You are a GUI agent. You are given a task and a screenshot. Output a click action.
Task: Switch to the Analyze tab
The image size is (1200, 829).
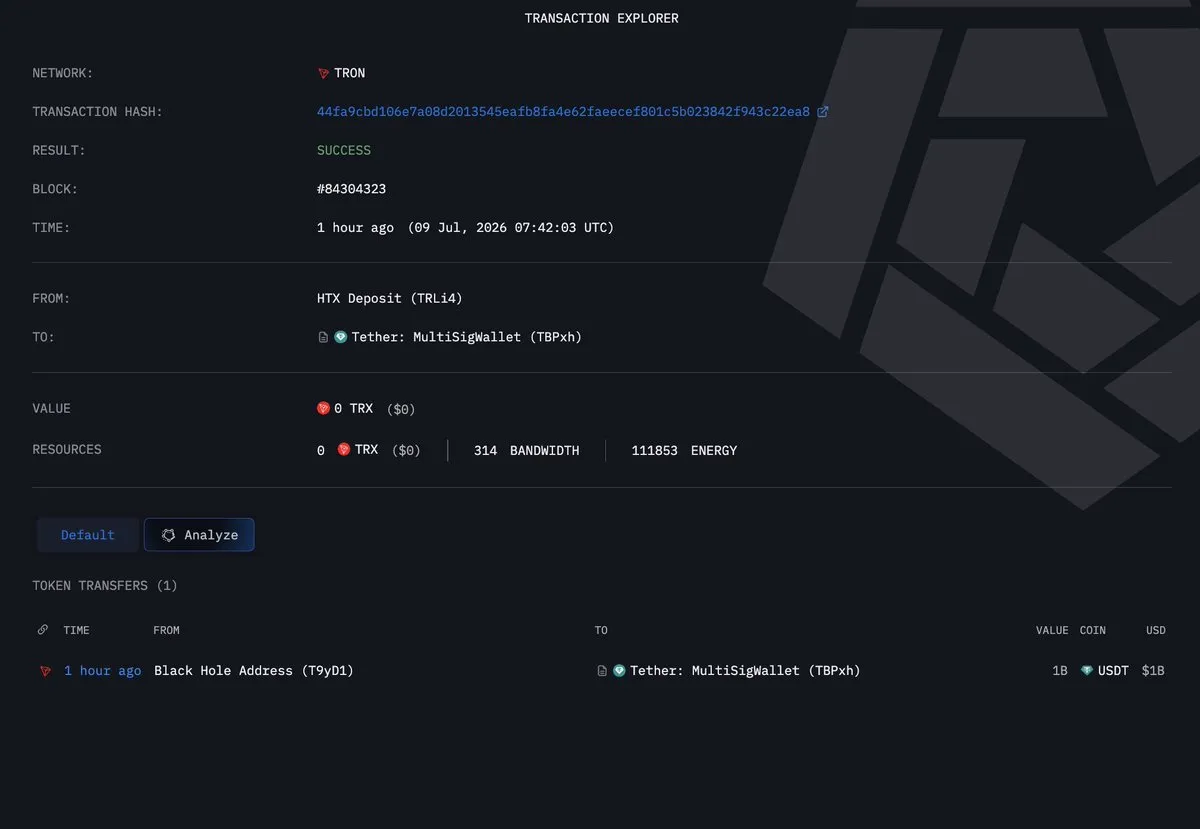(199, 535)
